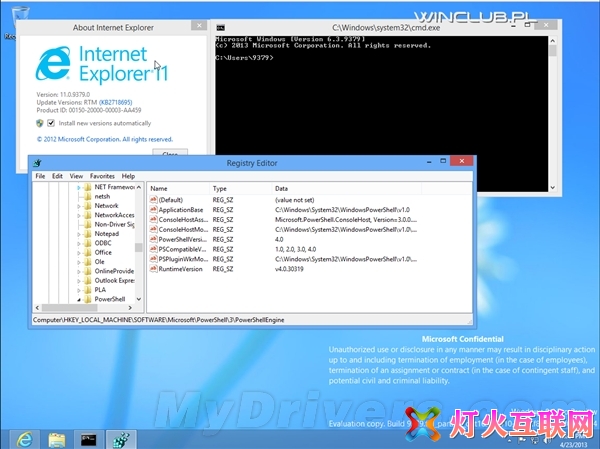Open File Explorer from the taskbar
Image resolution: width=600 pixels, height=449 pixels.
coord(56,438)
